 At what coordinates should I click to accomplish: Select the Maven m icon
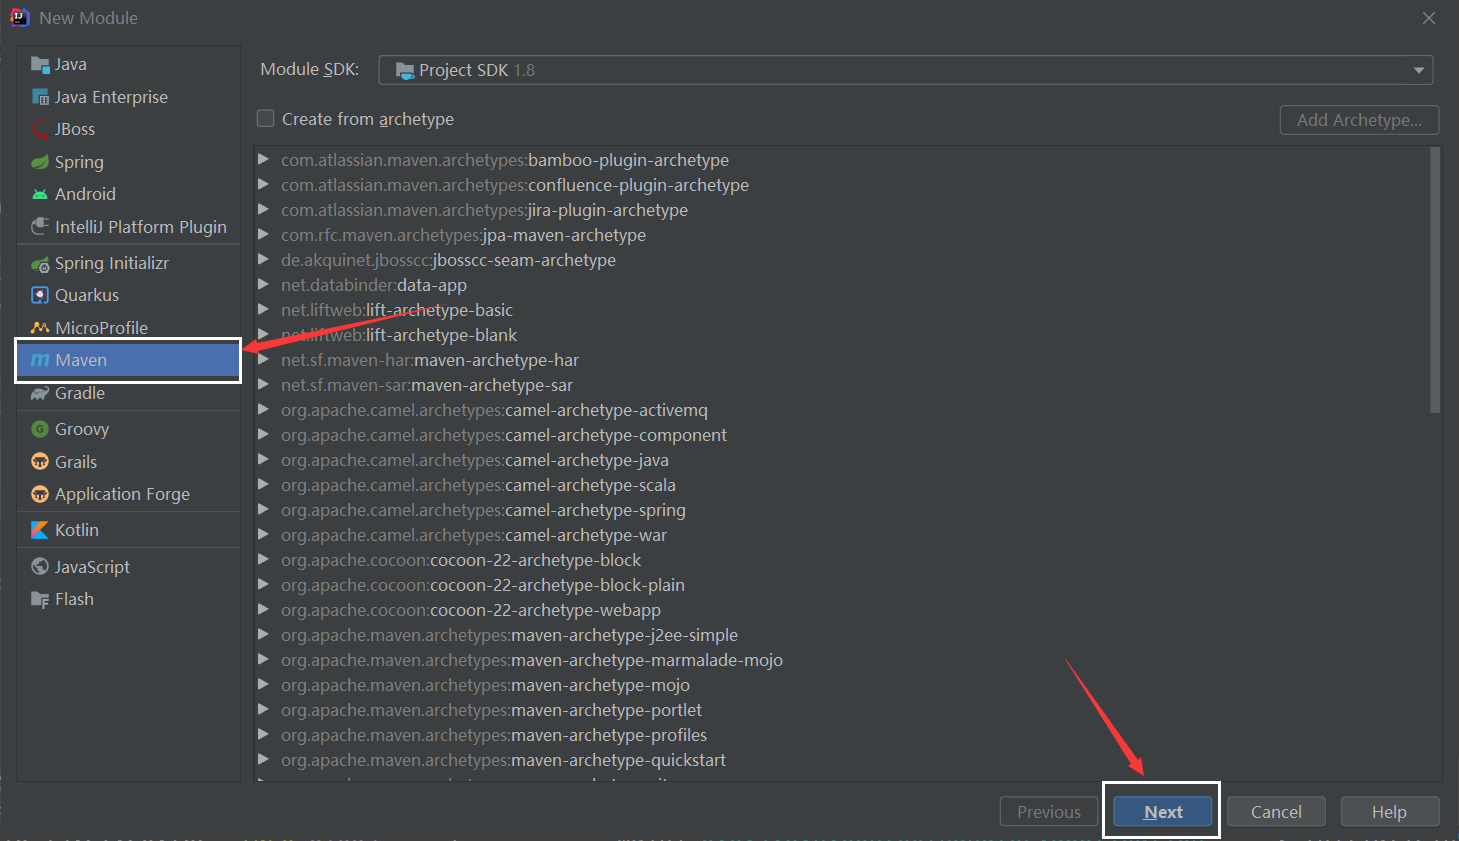click(x=40, y=360)
